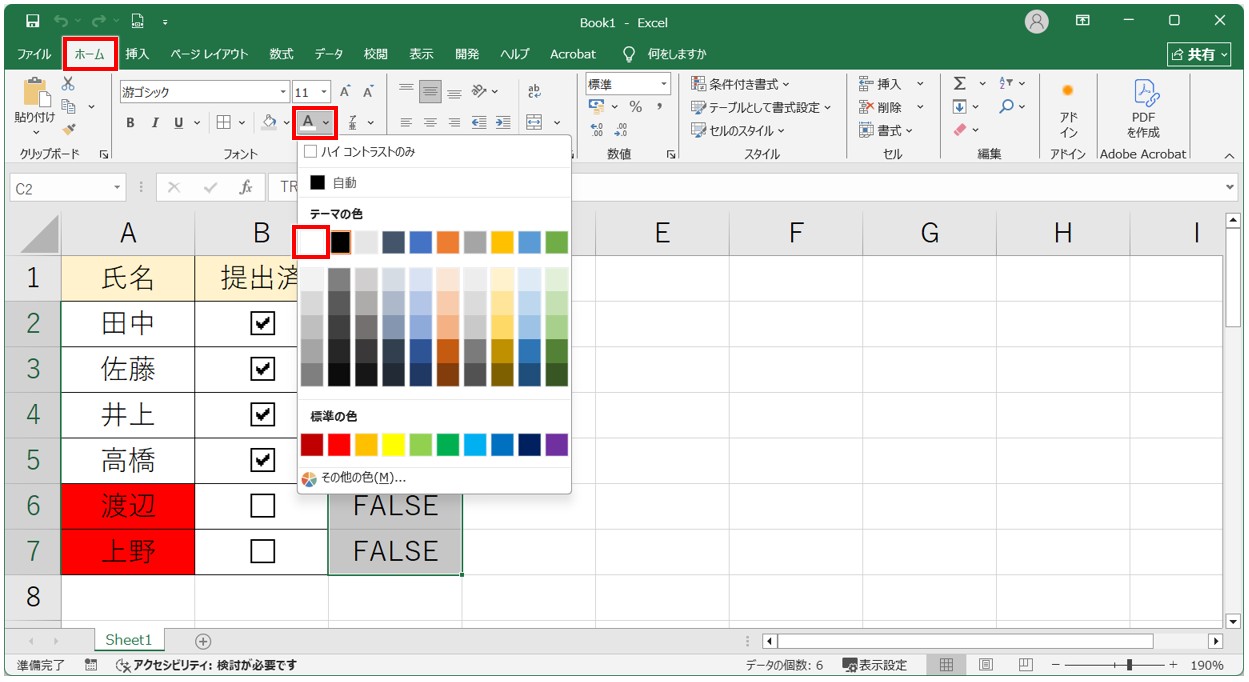The height and width of the screenshot is (682, 1249).
Task: Open the font name dropdown 游ゴシック
Action: (x=283, y=92)
